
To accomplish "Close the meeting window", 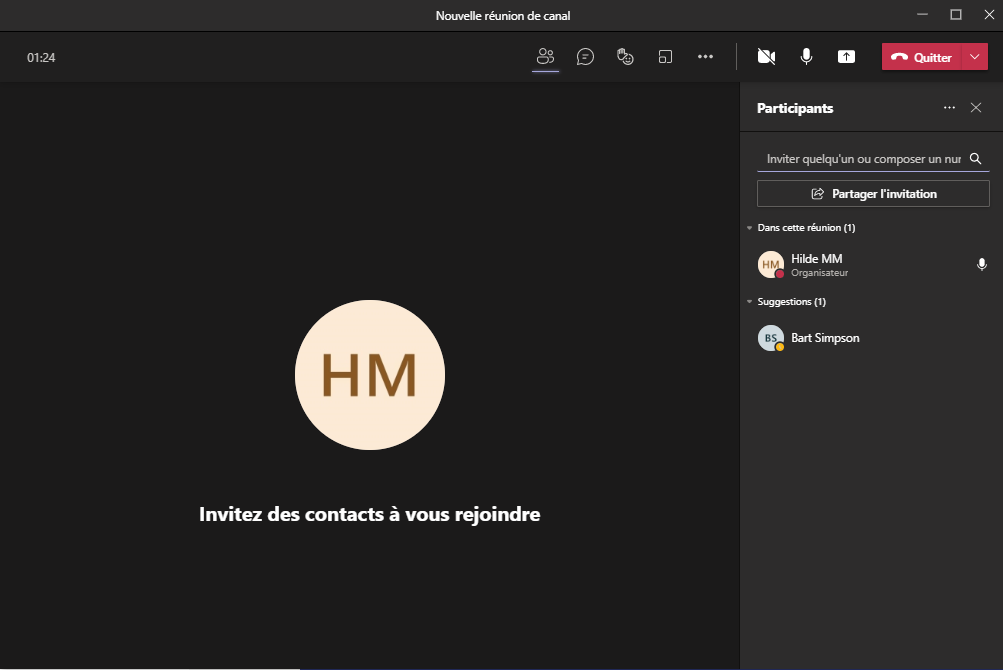I will [x=989, y=15].
